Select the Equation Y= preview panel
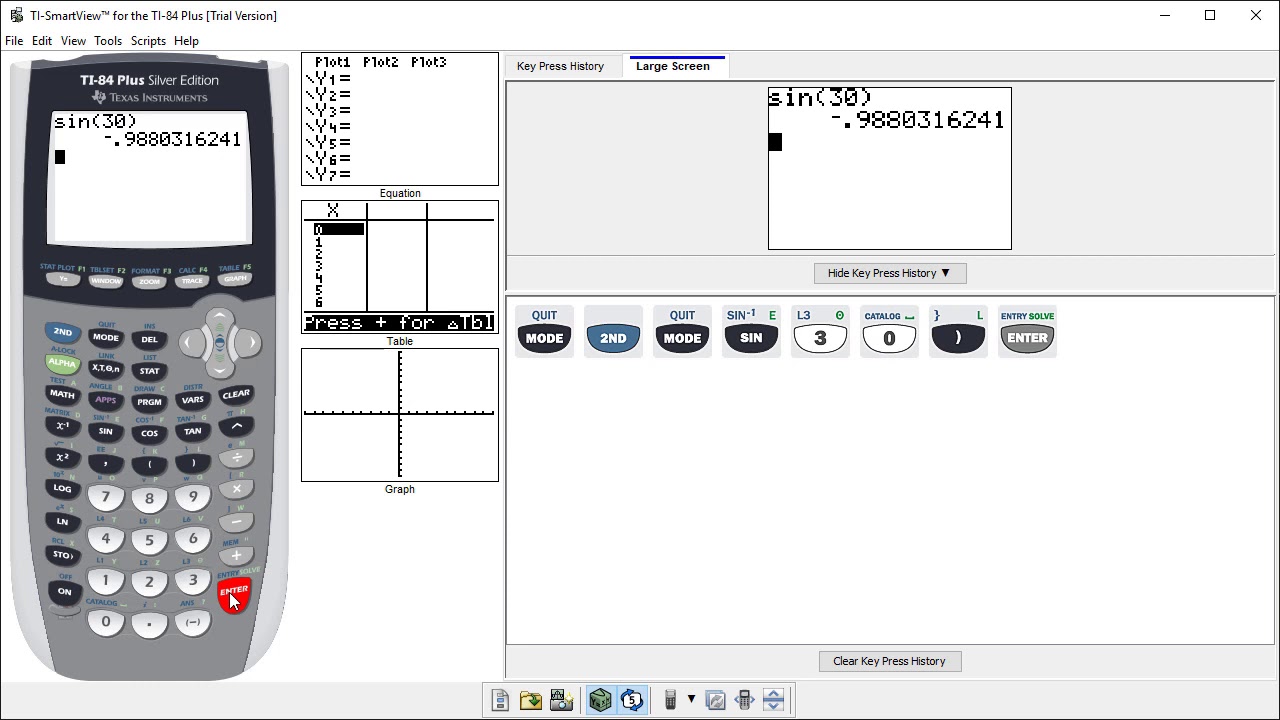The height and width of the screenshot is (720, 1280). pyautogui.click(x=400, y=119)
